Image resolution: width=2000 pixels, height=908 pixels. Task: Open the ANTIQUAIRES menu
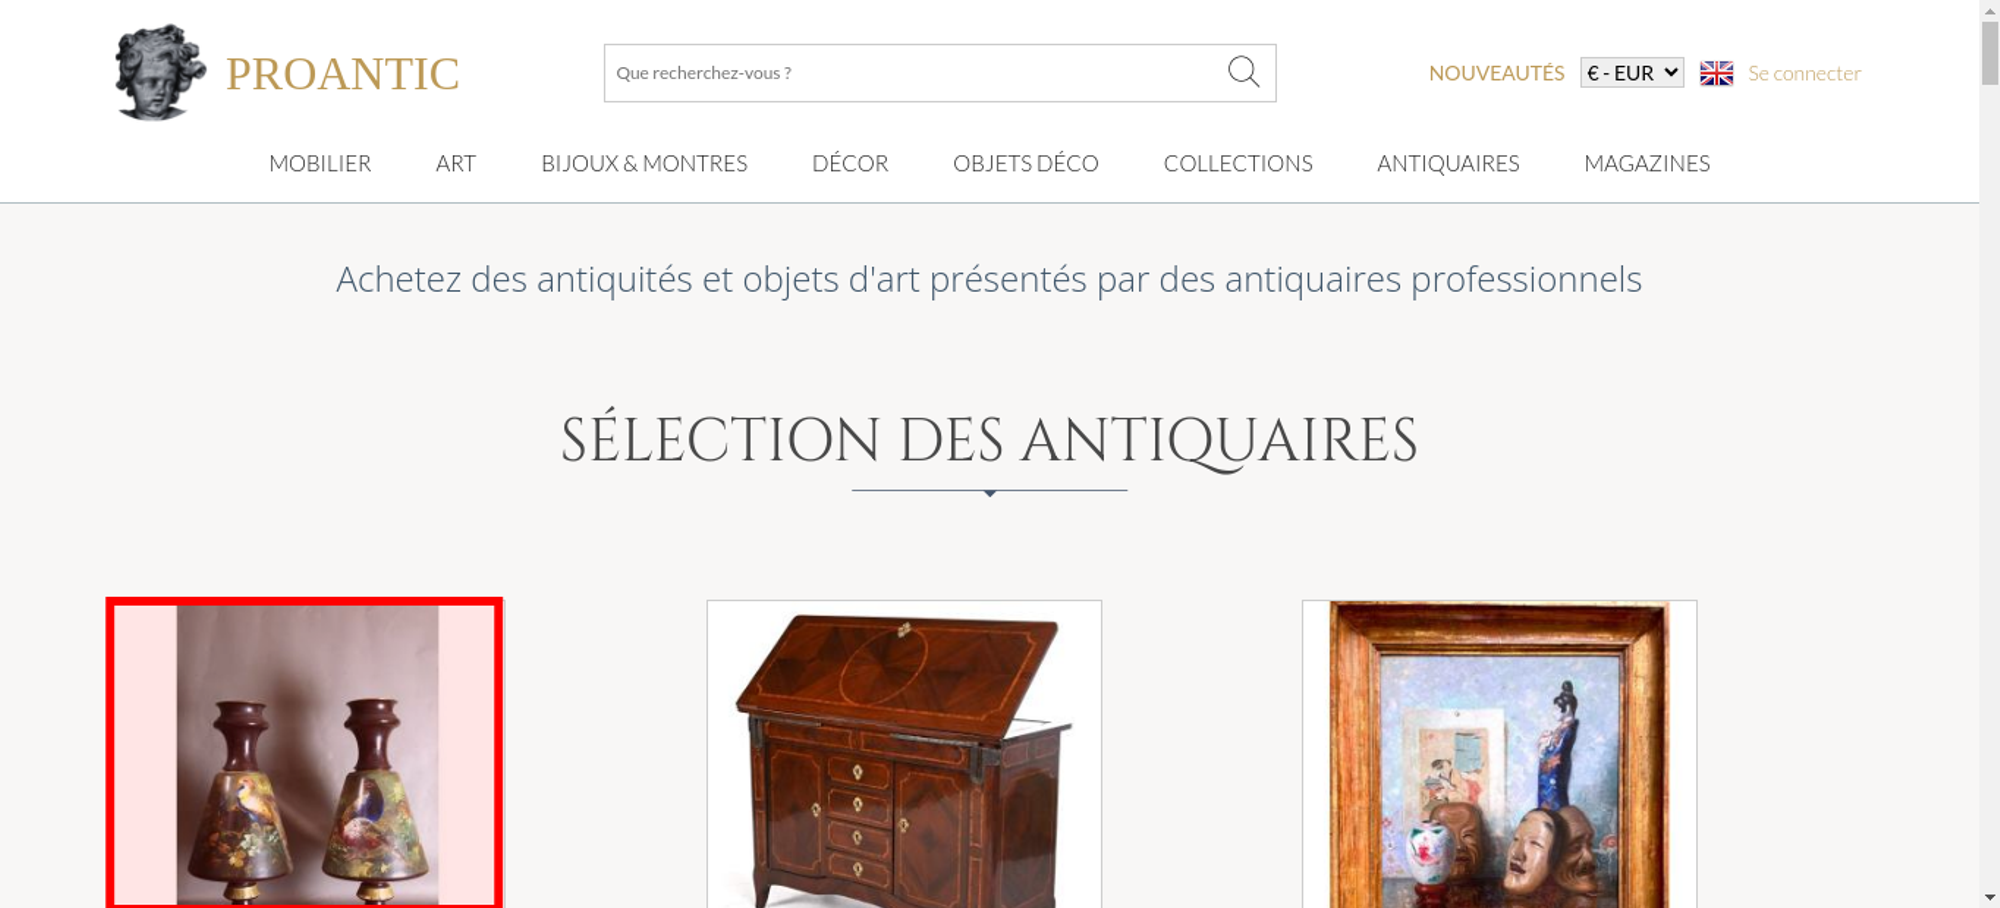(1448, 163)
